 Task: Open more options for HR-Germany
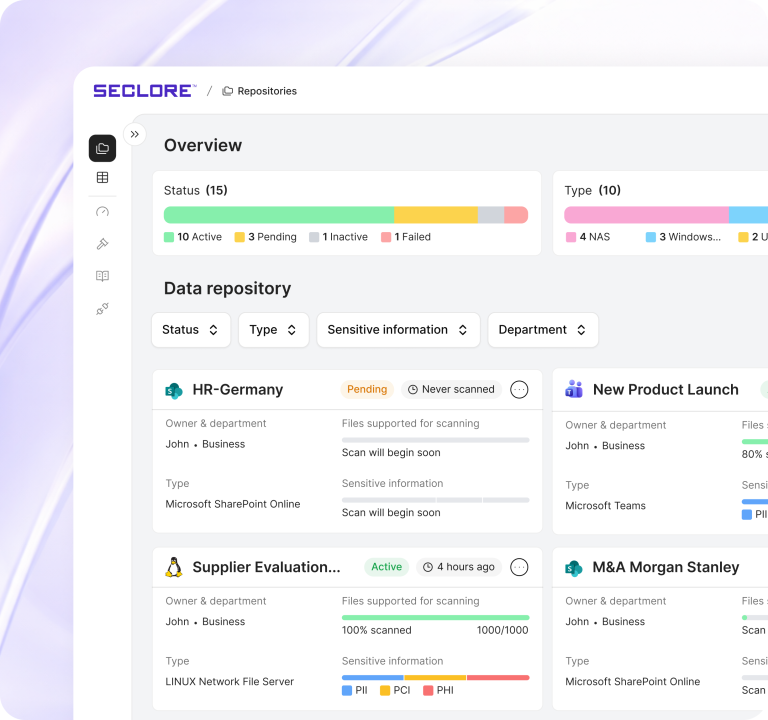tap(519, 390)
